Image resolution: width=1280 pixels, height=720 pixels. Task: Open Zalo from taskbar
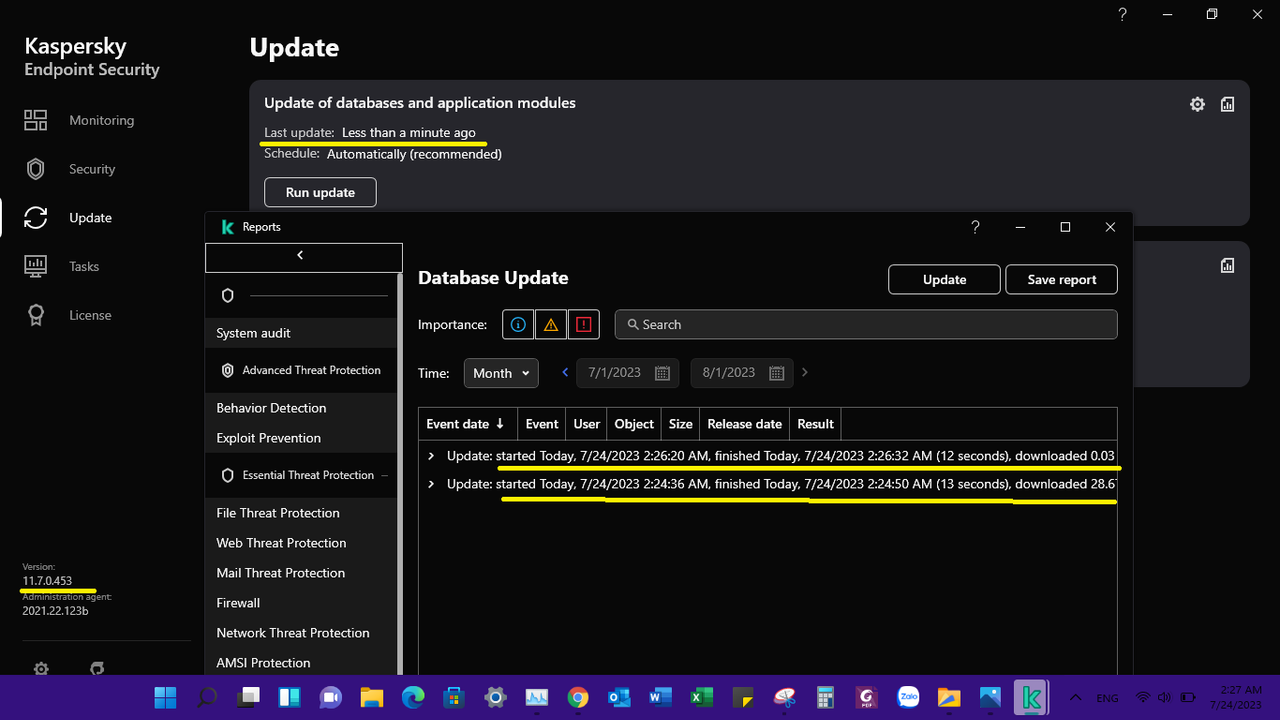point(908,697)
